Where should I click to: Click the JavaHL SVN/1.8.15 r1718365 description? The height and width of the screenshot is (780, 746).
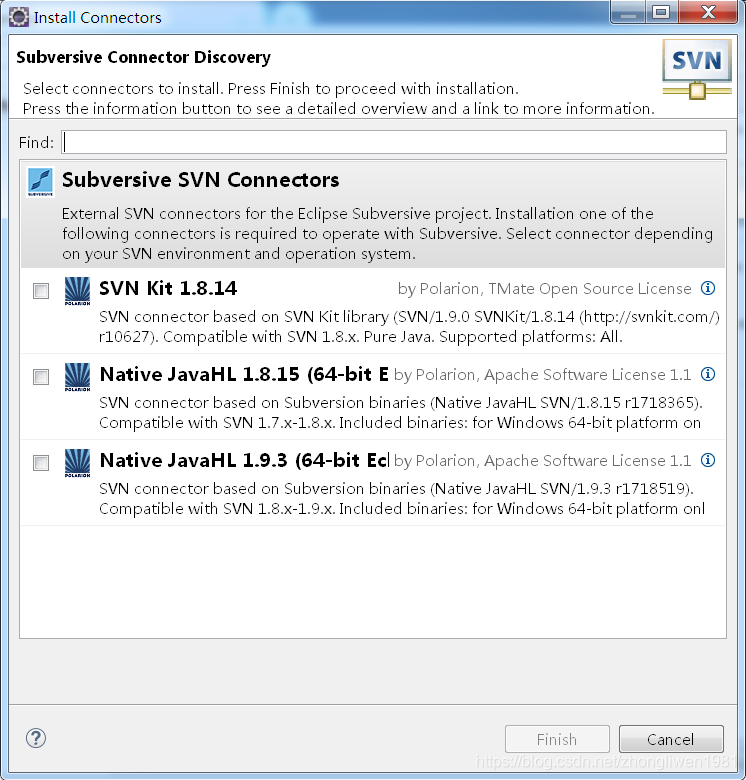400,413
